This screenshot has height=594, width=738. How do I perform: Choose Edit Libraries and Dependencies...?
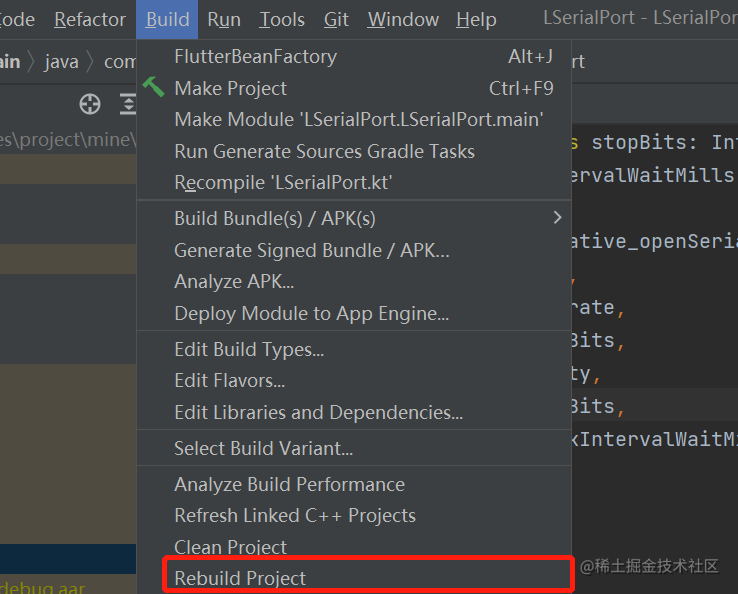coord(354,412)
